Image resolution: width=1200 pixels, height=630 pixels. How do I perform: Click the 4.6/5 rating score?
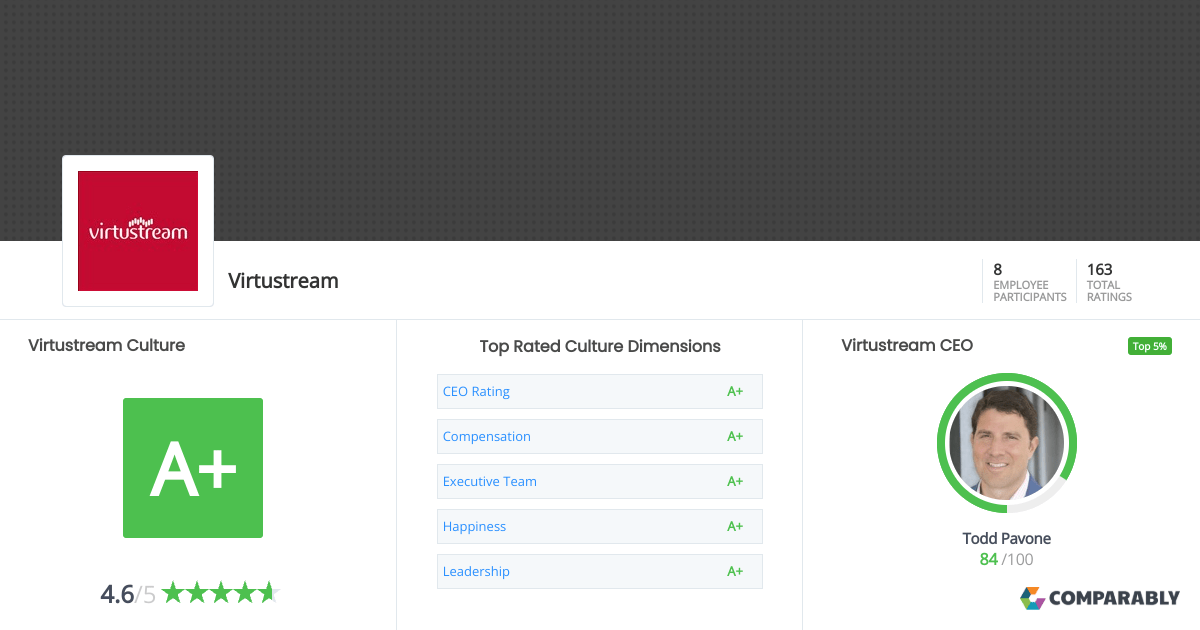(x=128, y=594)
